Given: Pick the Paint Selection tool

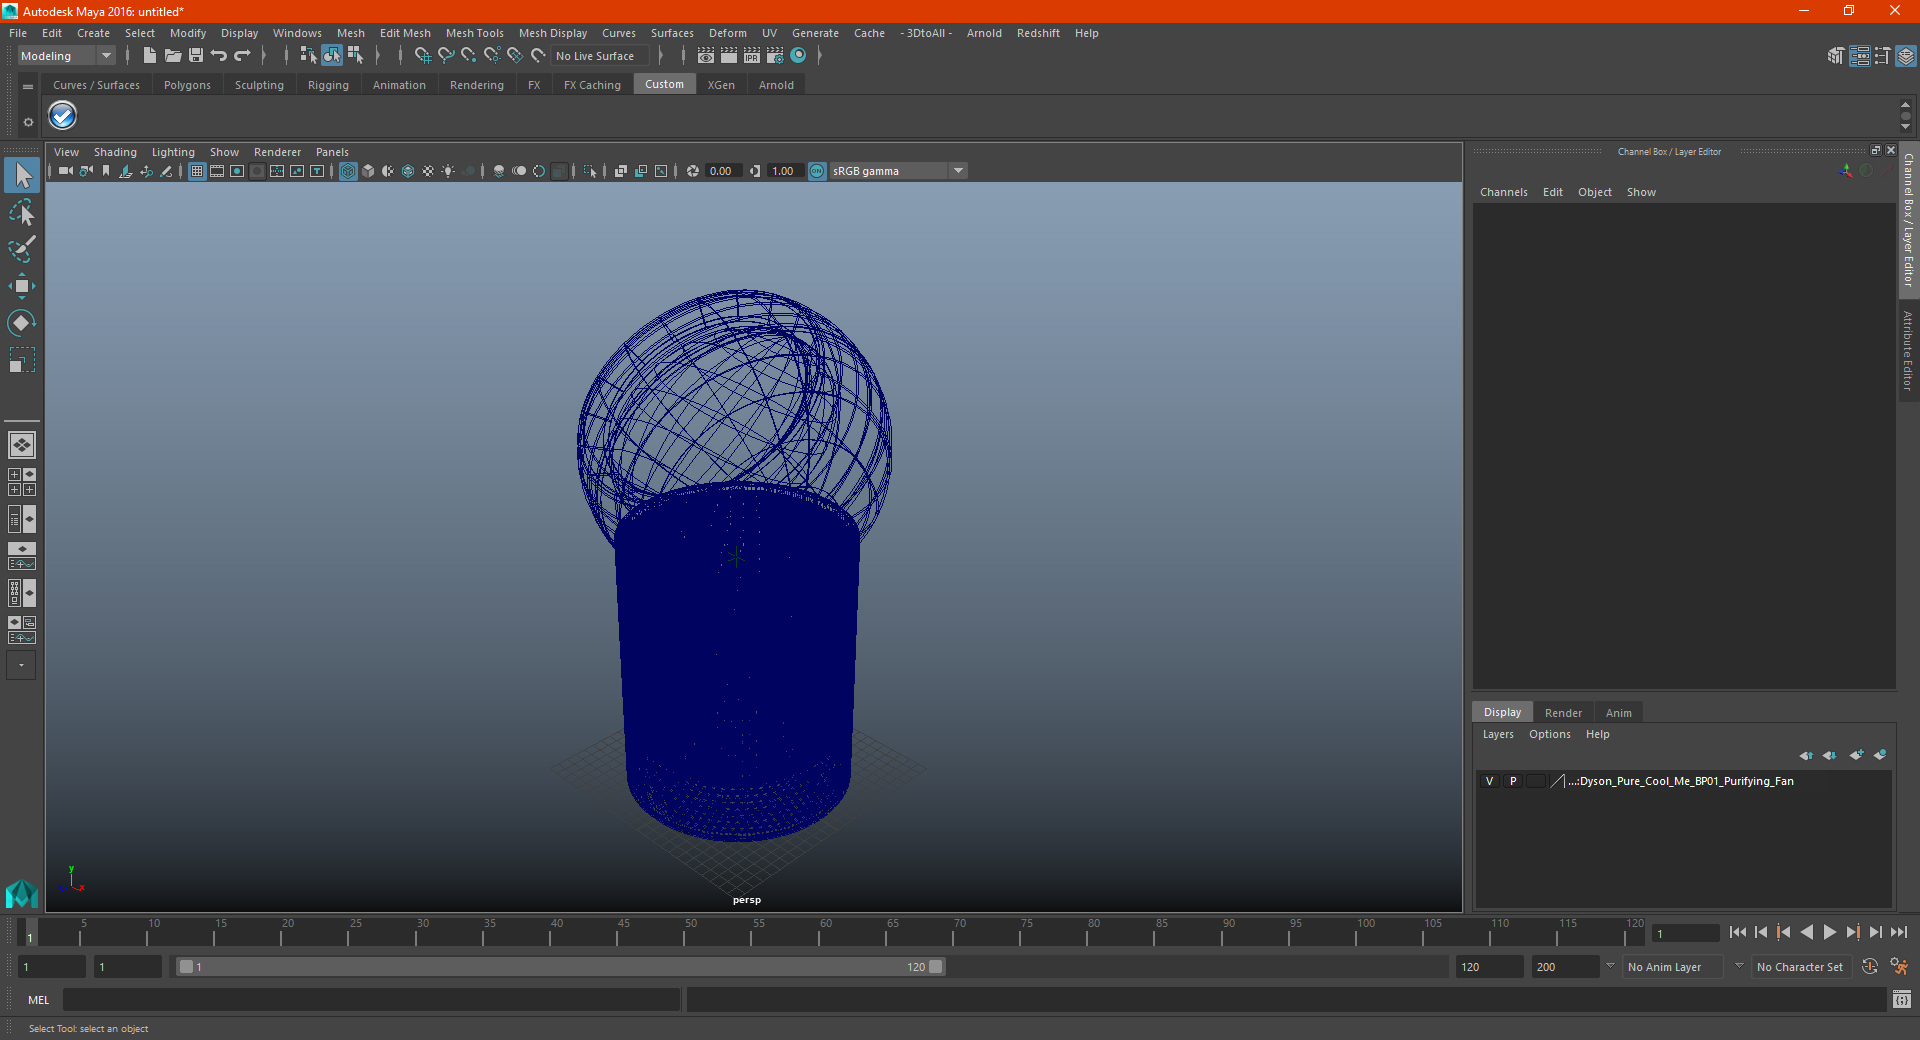Looking at the screenshot, I should click(21, 249).
